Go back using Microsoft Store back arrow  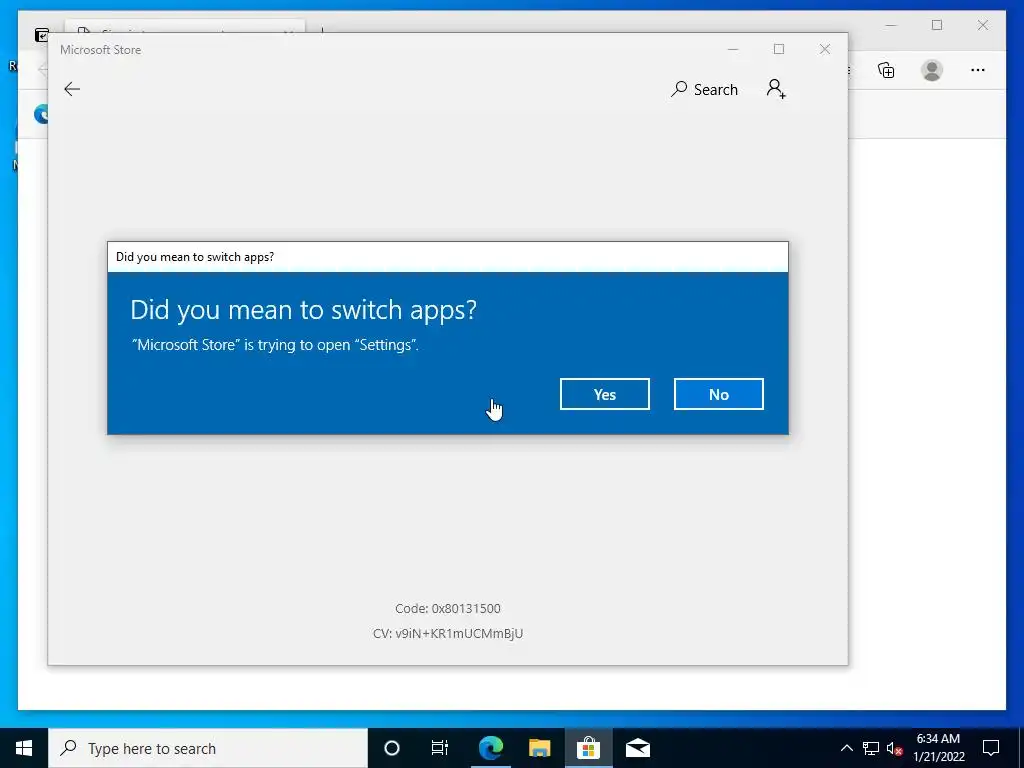click(72, 89)
